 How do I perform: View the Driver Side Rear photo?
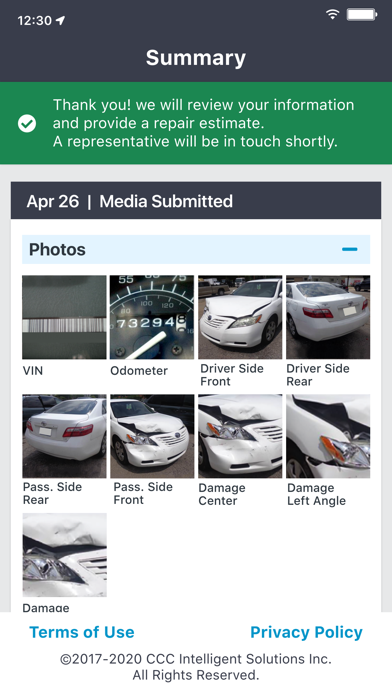tap(328, 317)
